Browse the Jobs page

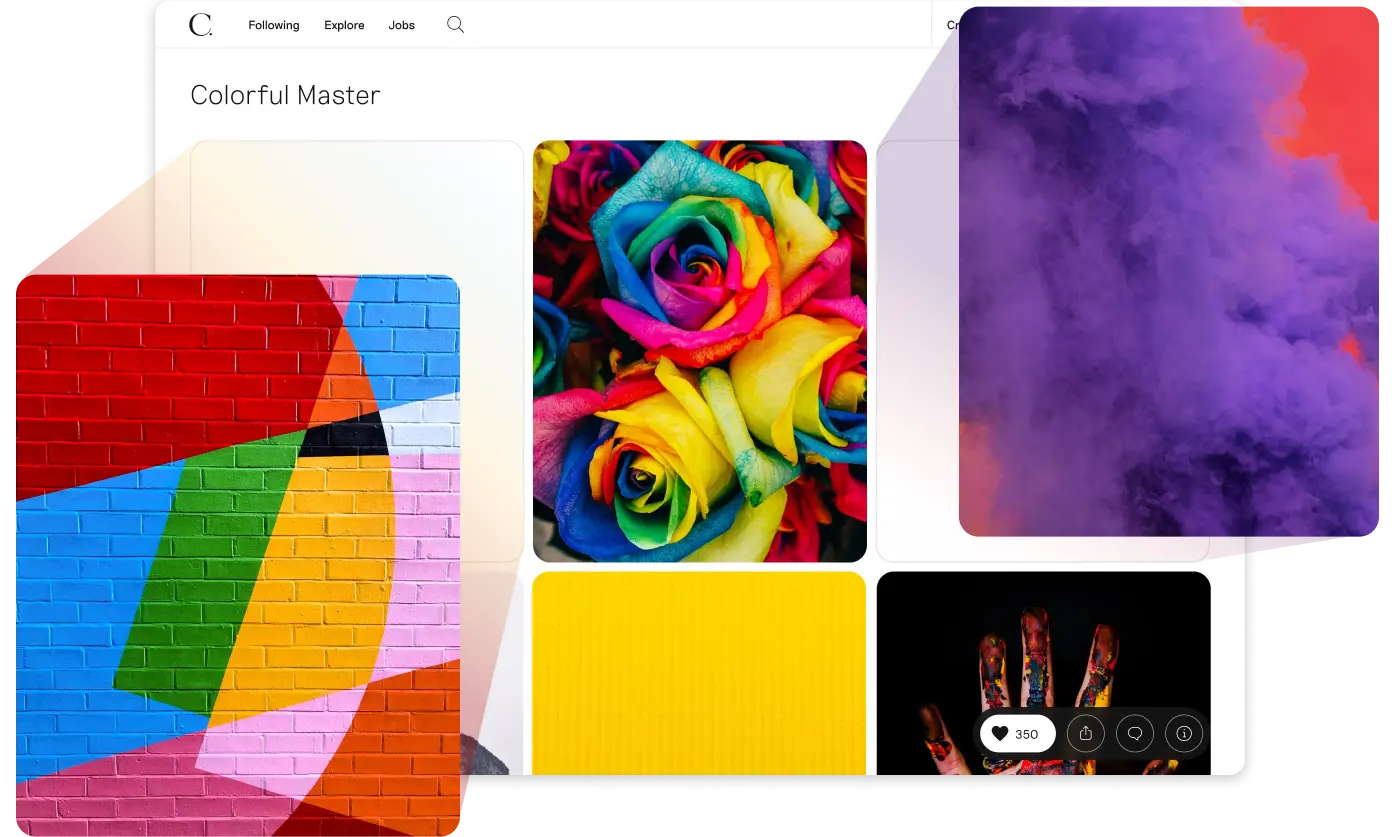tap(401, 25)
